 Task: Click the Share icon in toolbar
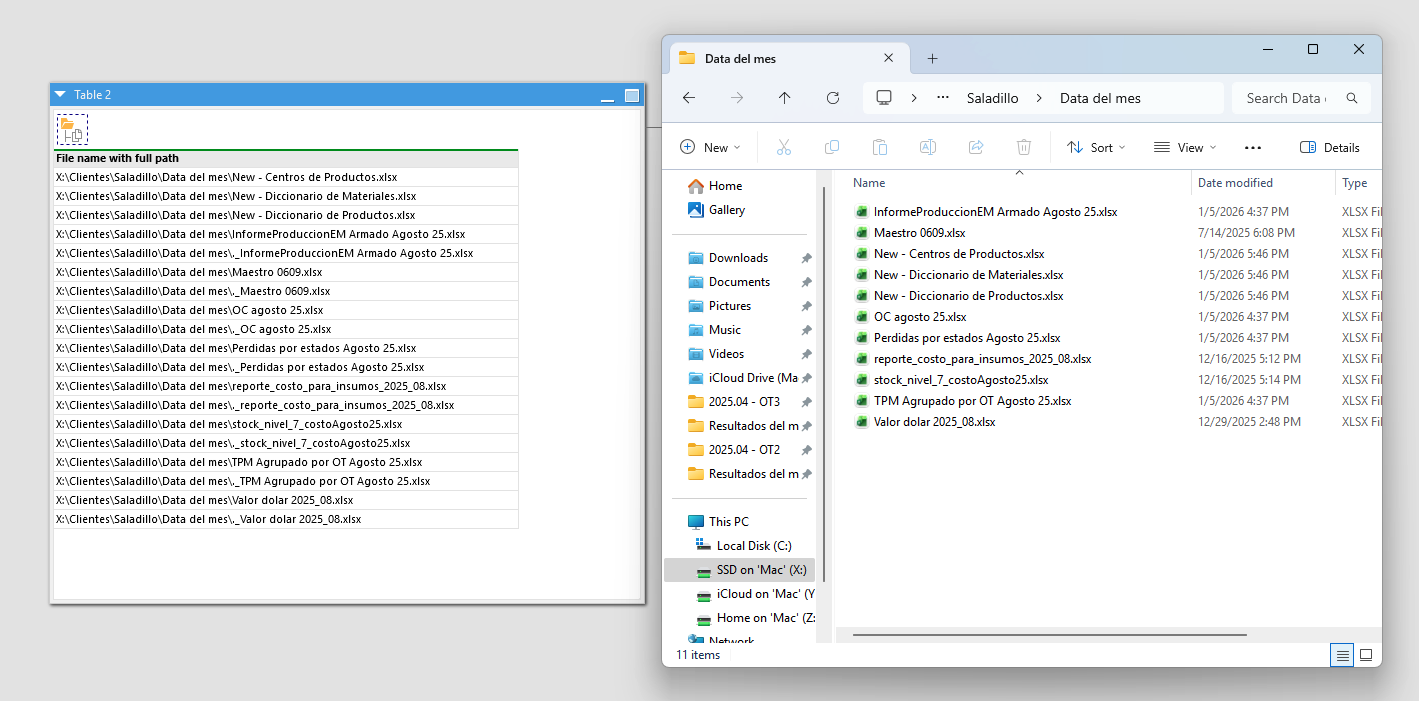click(975, 147)
